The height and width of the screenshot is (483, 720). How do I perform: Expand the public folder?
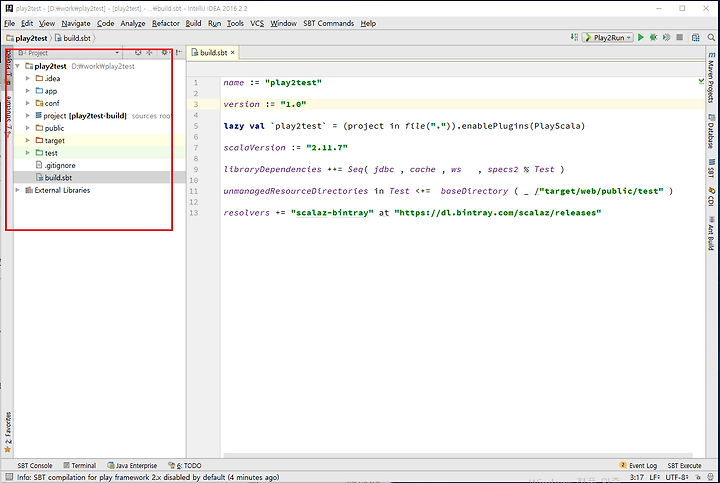[28, 128]
